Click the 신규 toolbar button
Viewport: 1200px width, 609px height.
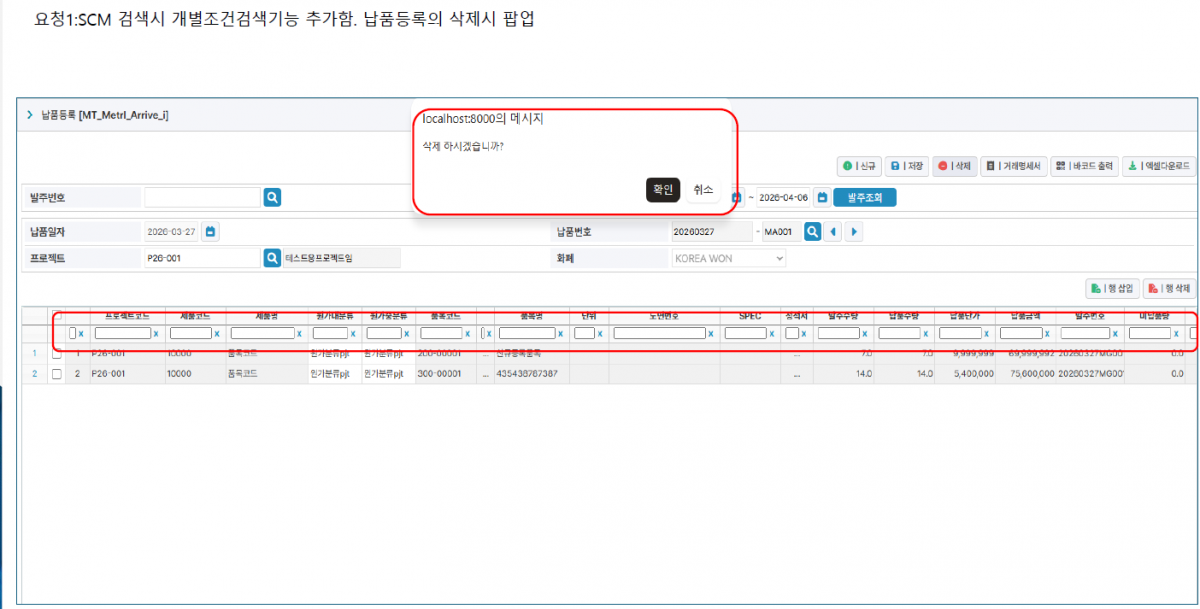(x=858, y=167)
